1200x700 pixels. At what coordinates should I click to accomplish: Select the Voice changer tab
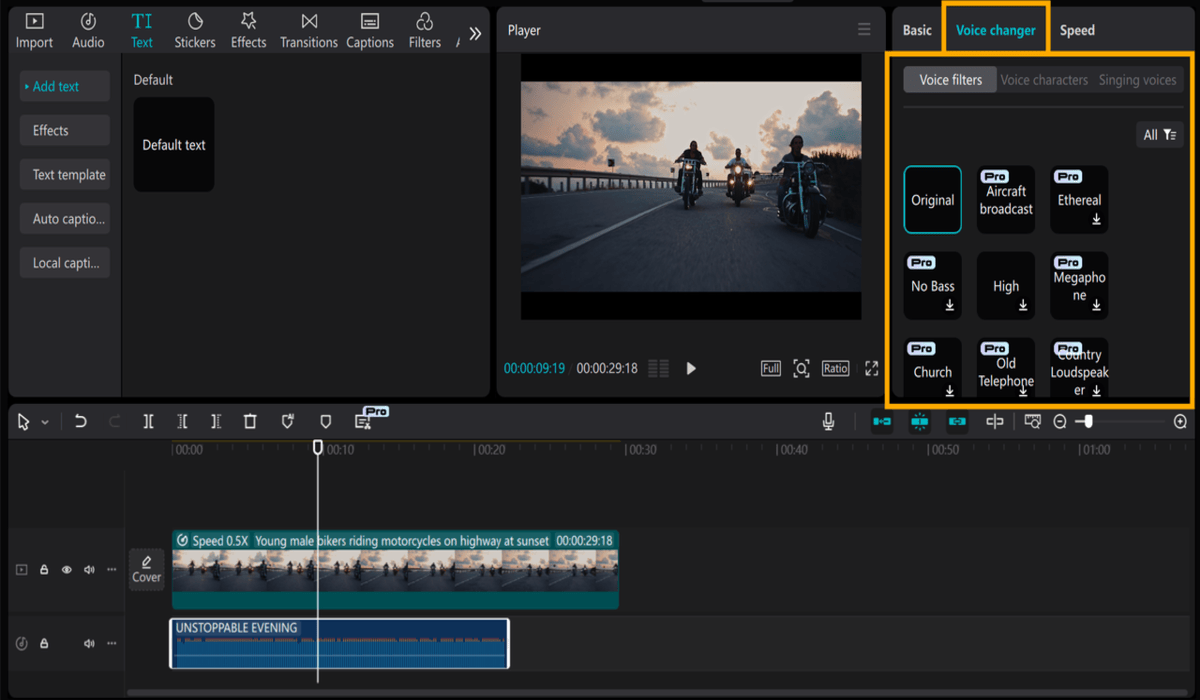click(x=996, y=30)
